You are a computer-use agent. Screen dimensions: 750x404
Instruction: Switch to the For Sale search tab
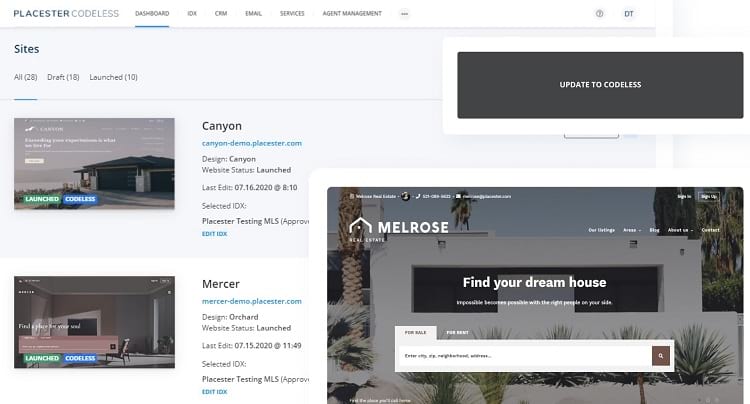click(416, 332)
